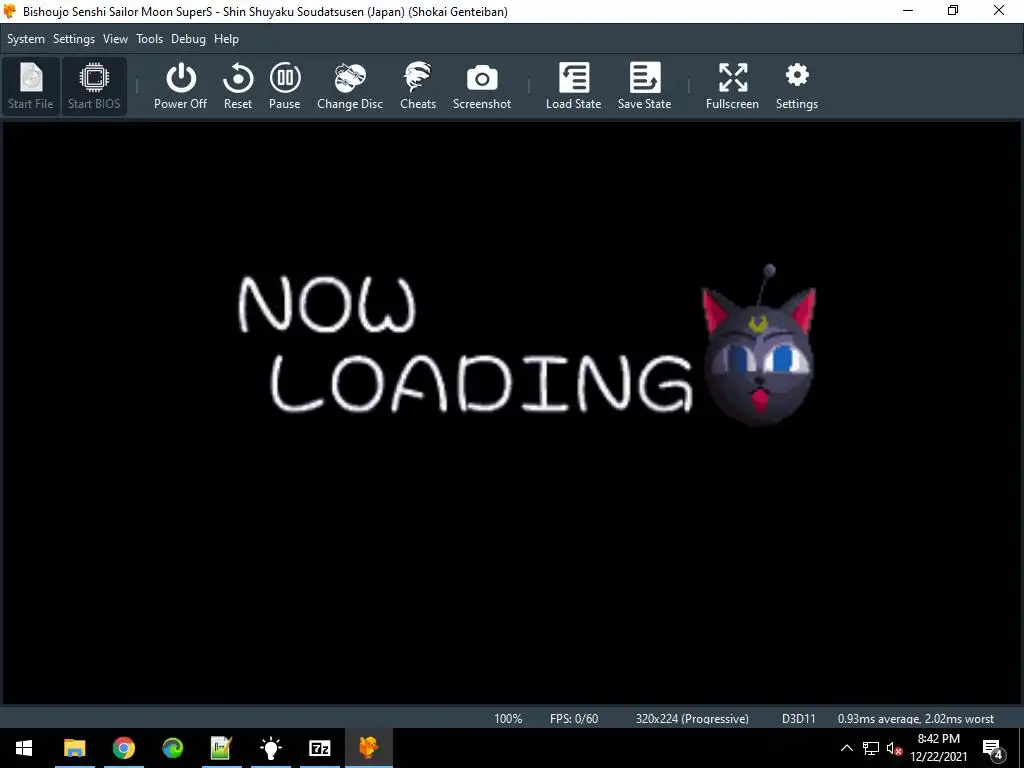Open the Notepad++ taskbar icon
1024x768 pixels.
click(x=221, y=748)
